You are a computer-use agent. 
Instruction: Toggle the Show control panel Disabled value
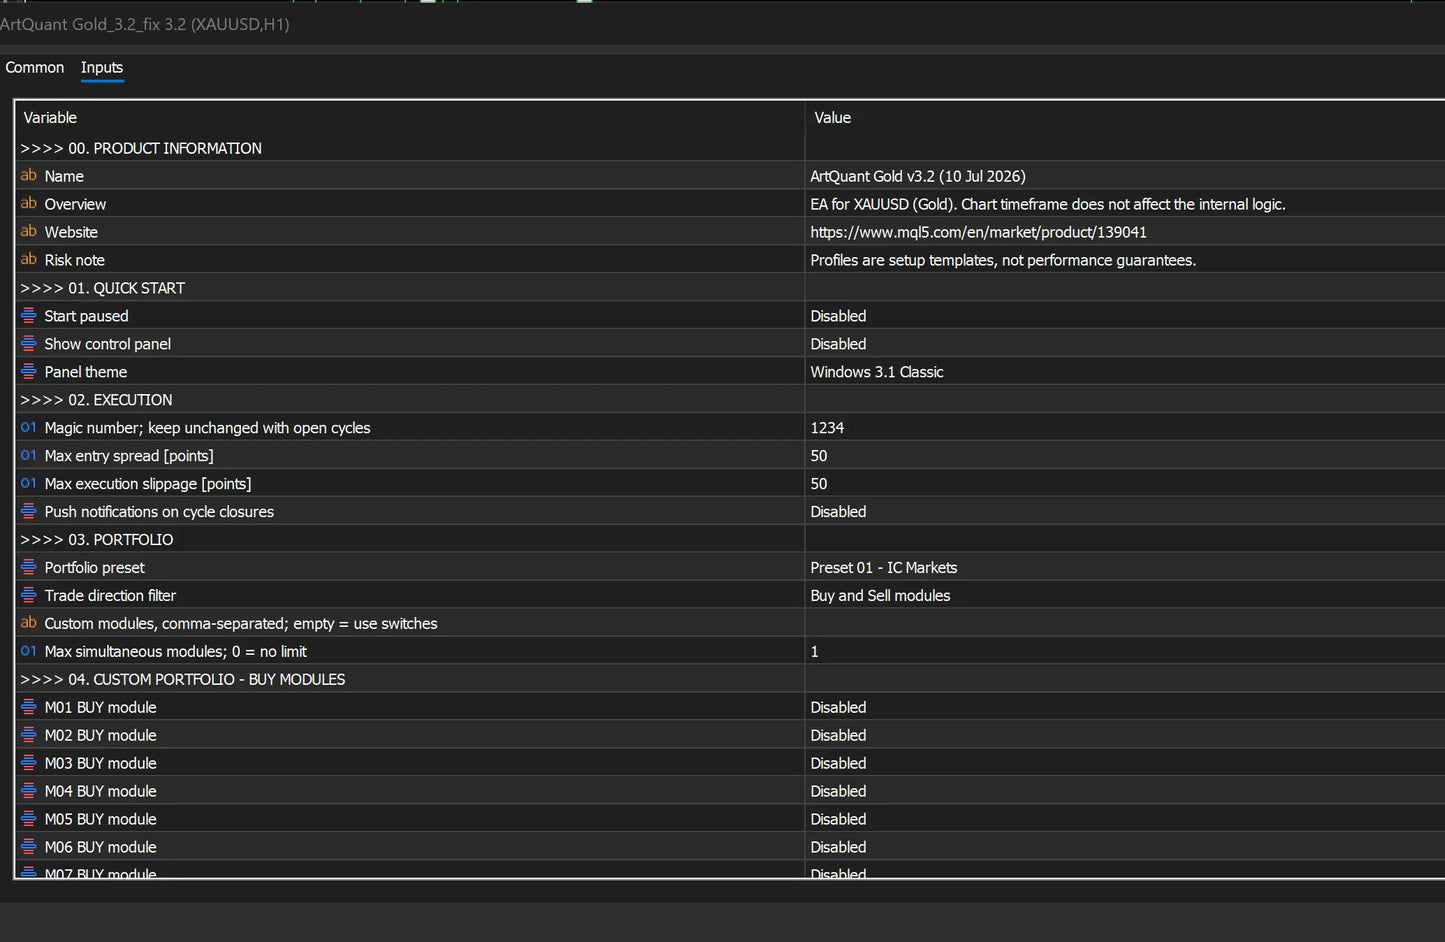(1124, 343)
